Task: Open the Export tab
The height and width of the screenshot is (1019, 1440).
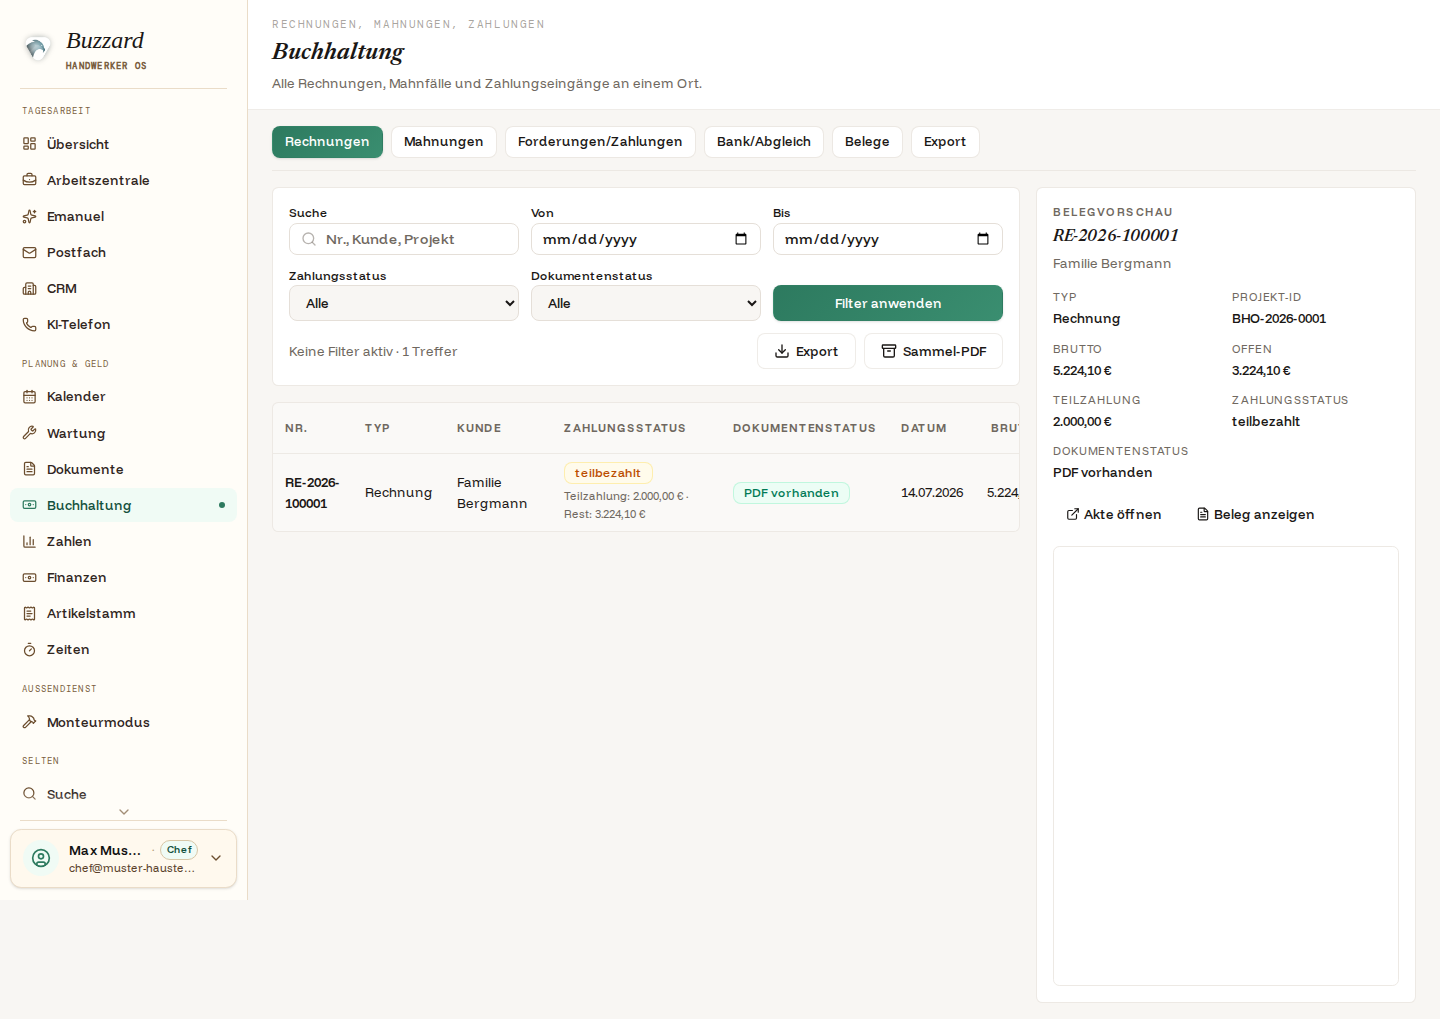Action: (945, 142)
